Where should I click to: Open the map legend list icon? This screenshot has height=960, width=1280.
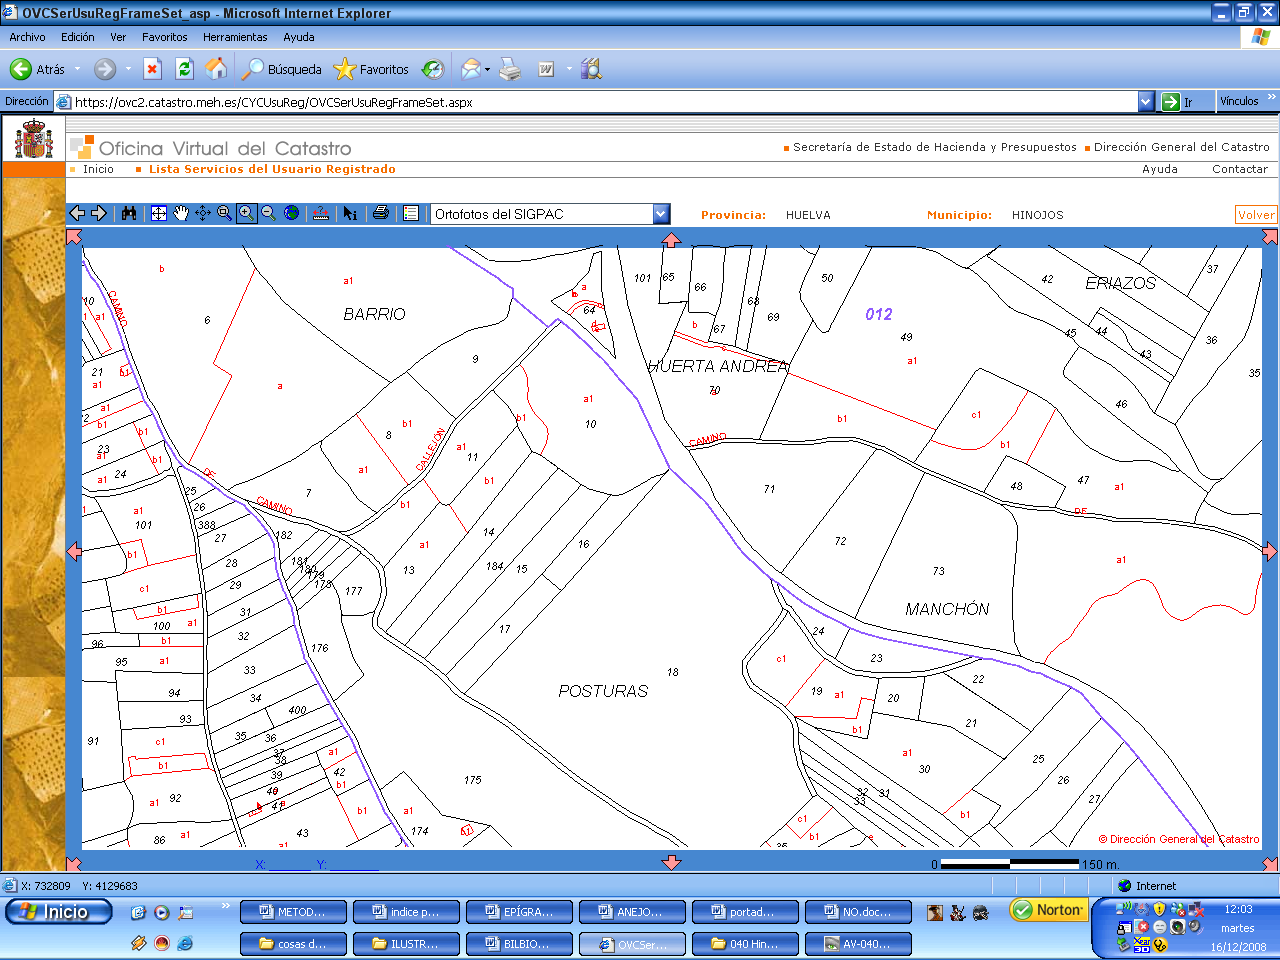410,213
